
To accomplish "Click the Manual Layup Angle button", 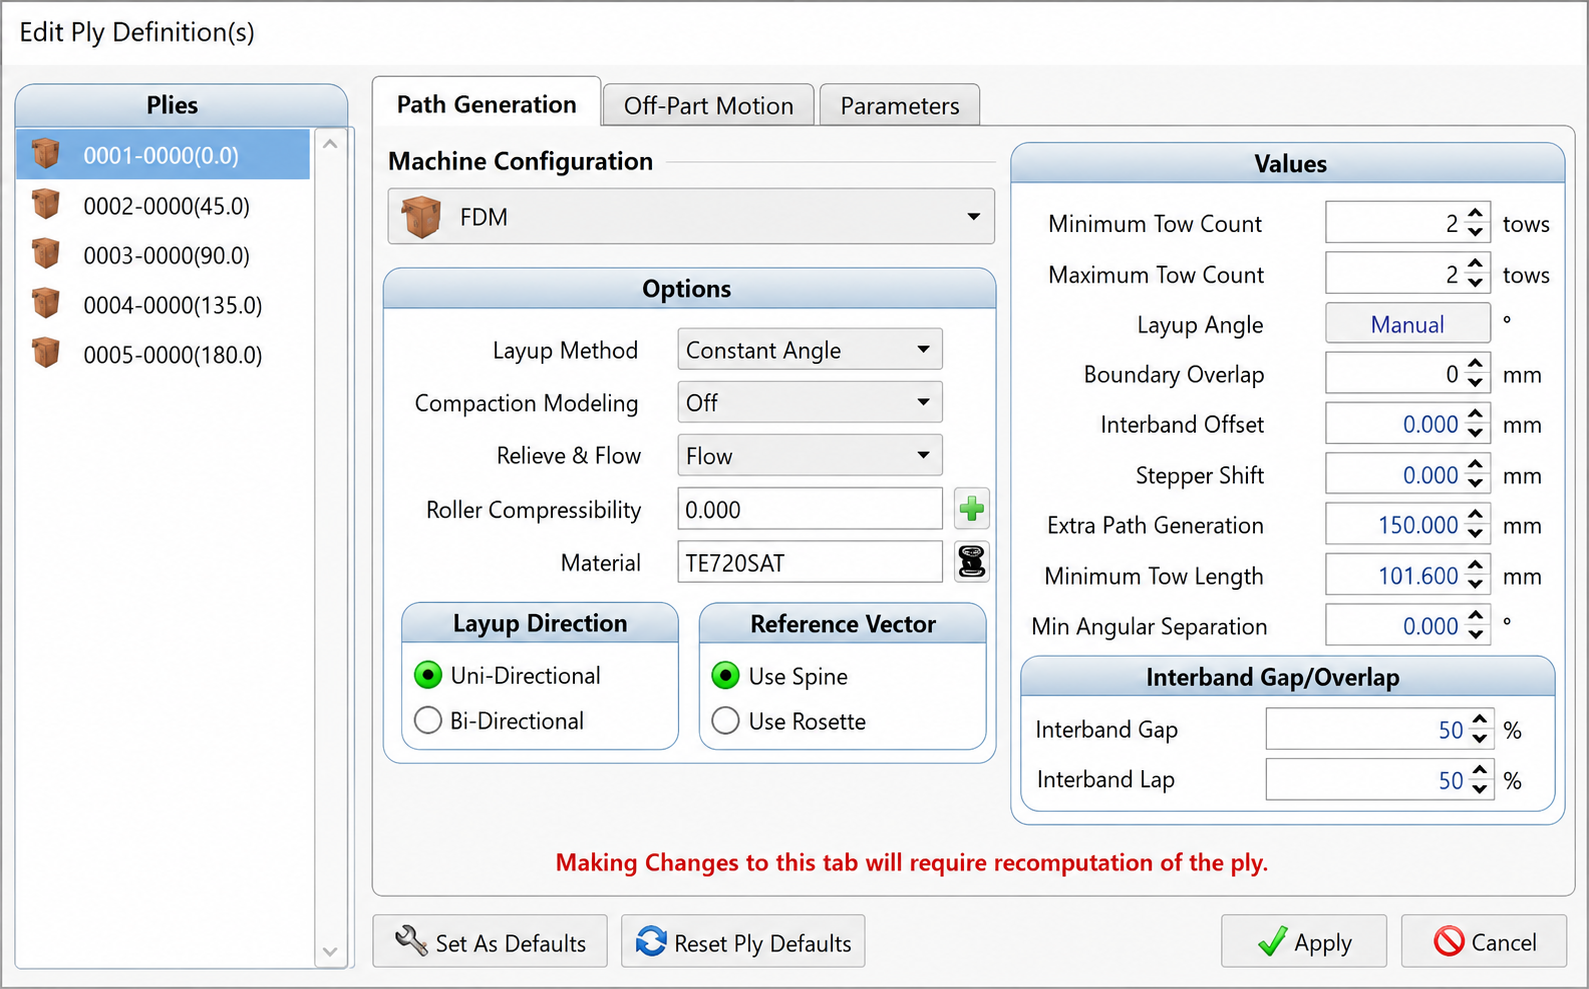I will click(x=1408, y=324).
